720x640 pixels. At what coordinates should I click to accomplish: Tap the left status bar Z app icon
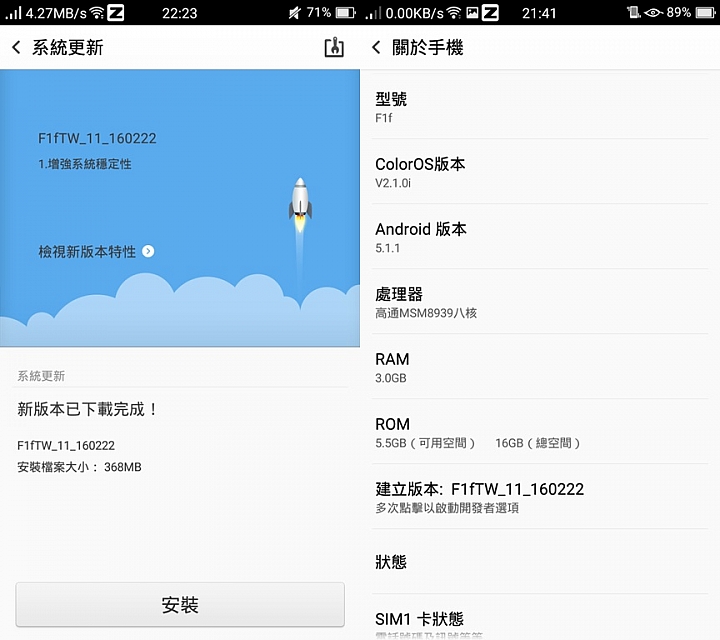click(x=115, y=12)
